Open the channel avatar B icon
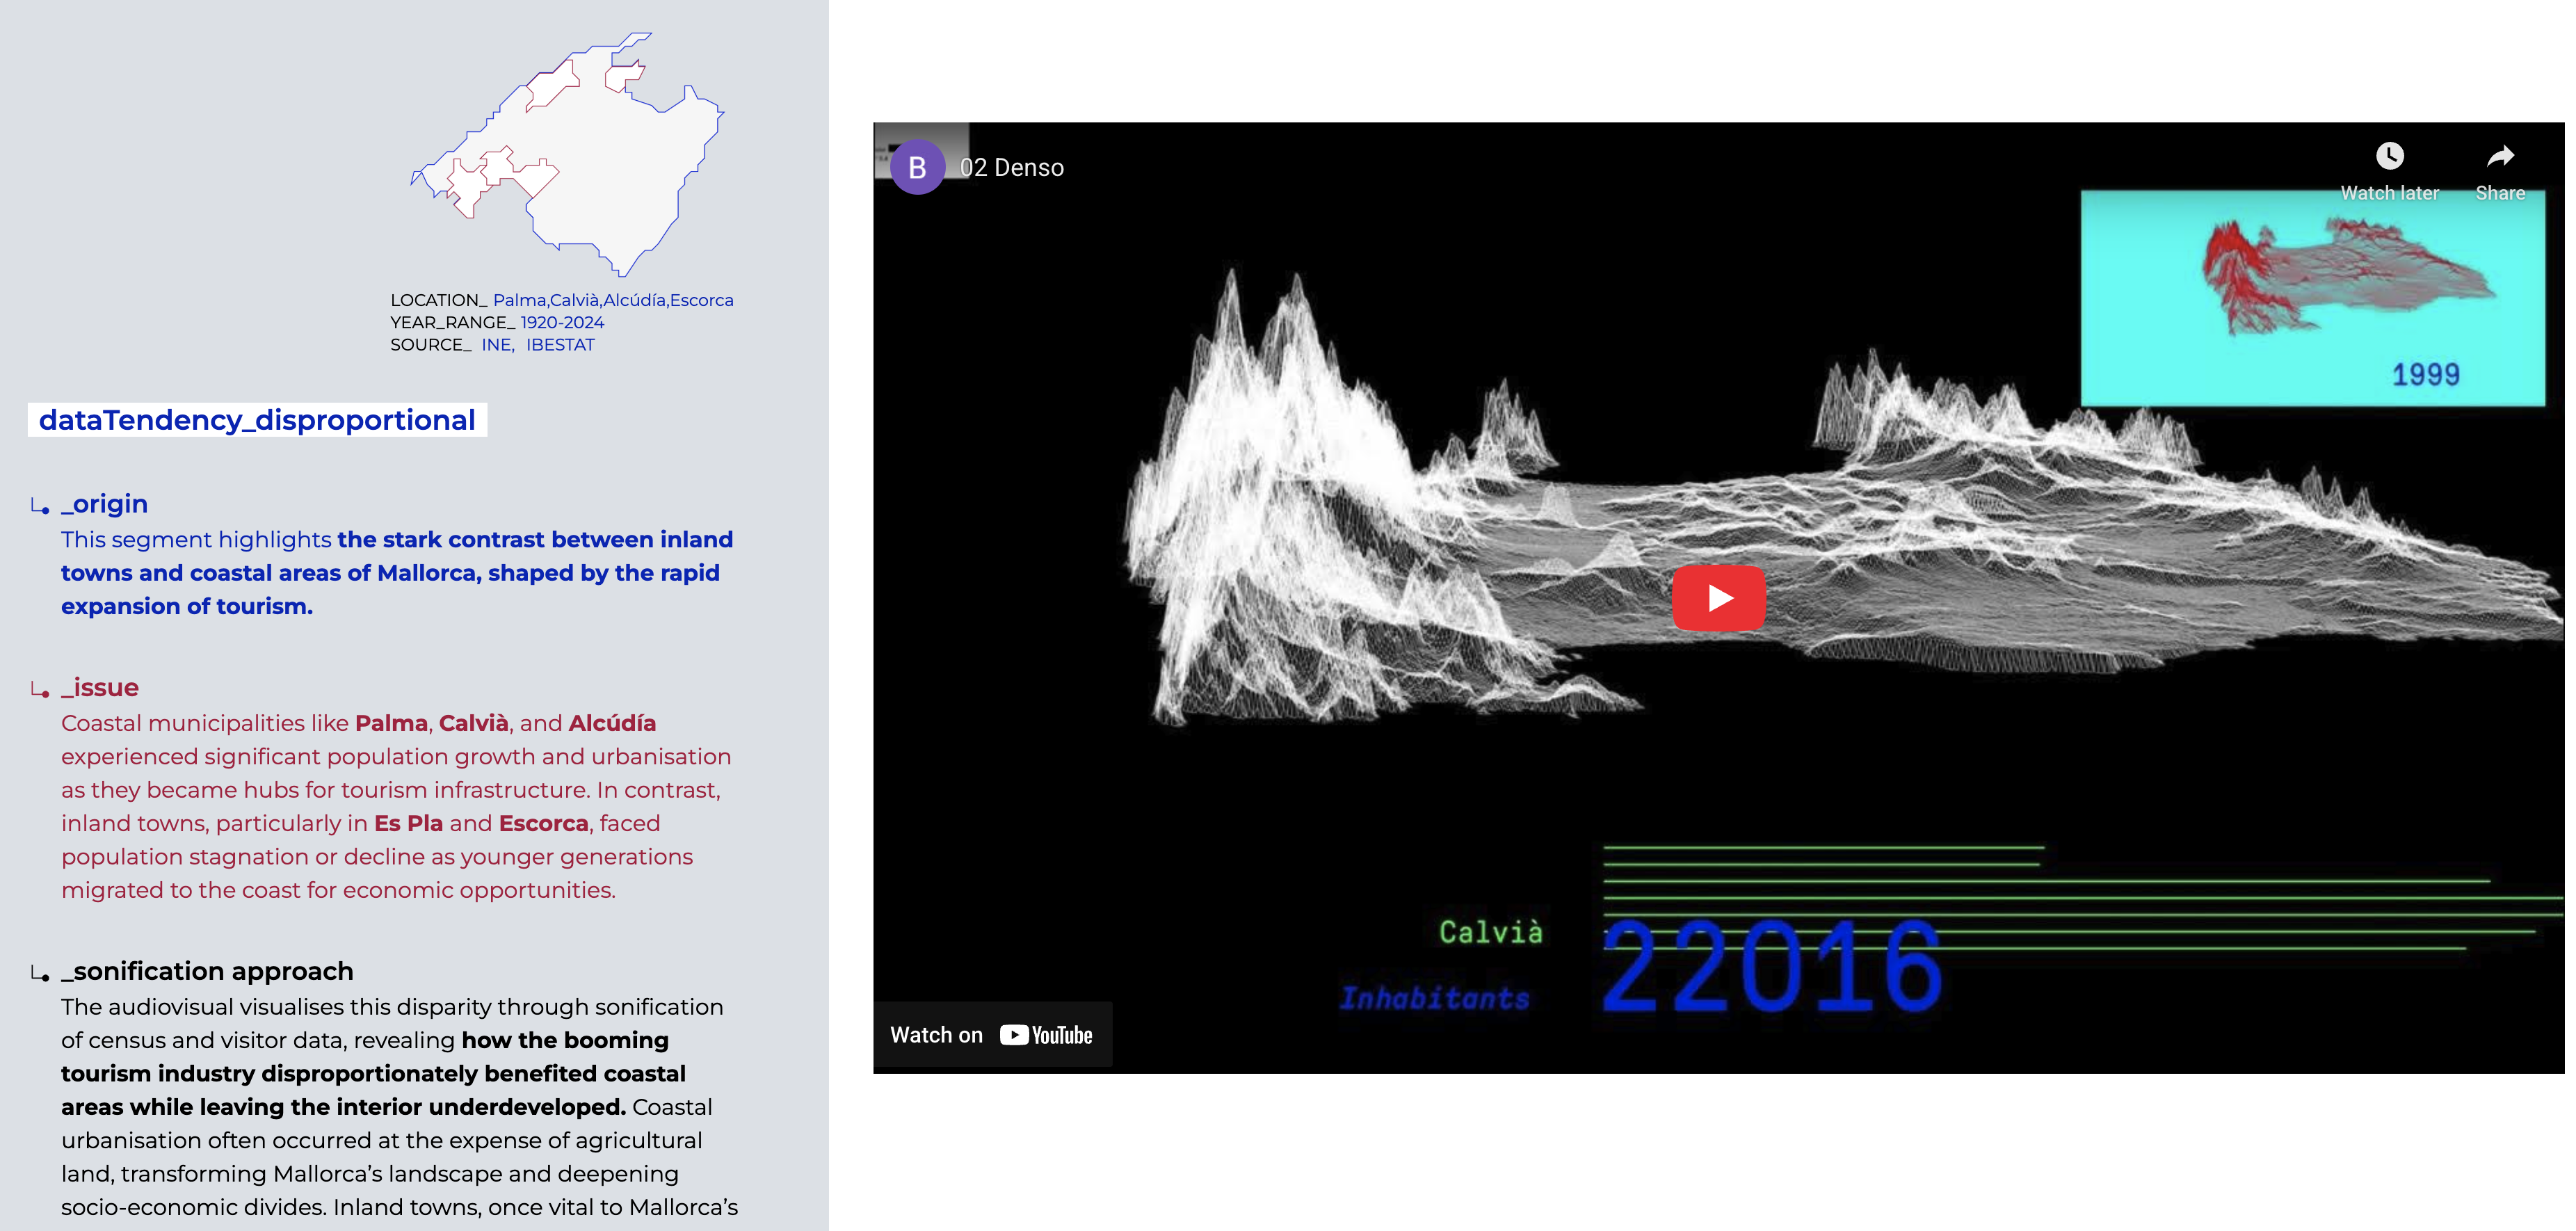Image resolution: width=2576 pixels, height=1231 pixels. click(917, 168)
